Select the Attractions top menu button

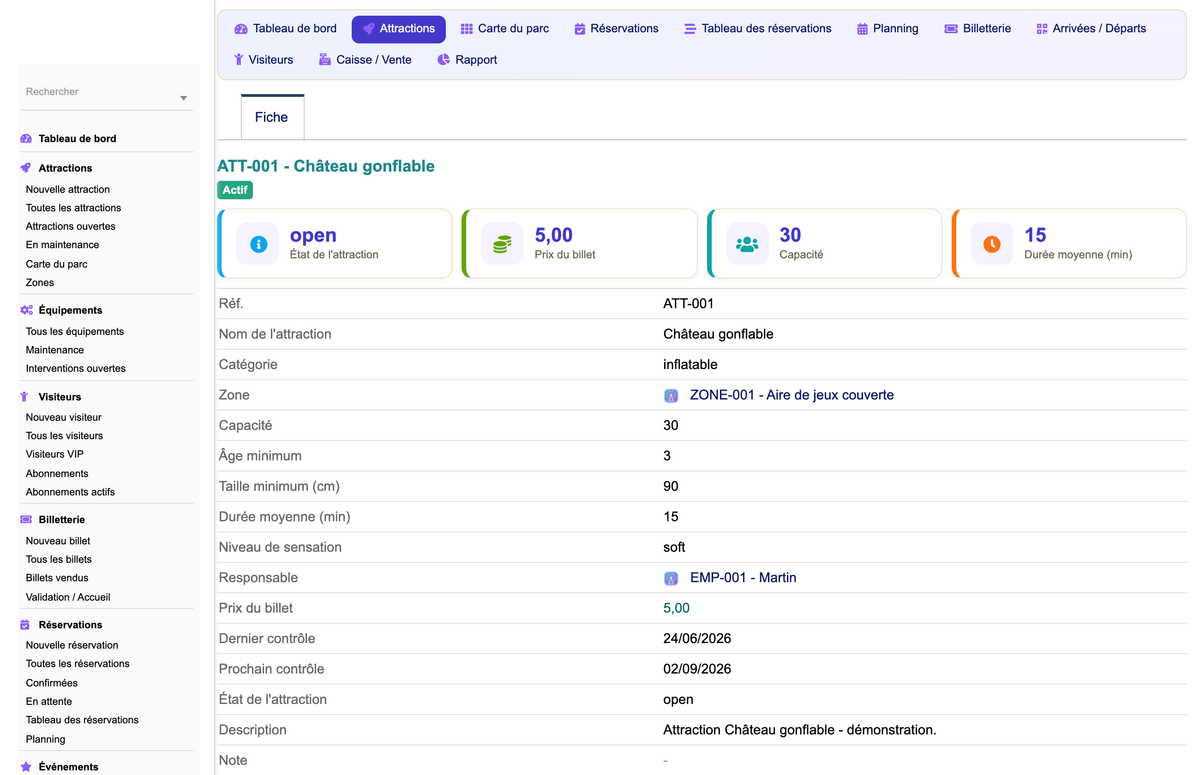point(399,29)
